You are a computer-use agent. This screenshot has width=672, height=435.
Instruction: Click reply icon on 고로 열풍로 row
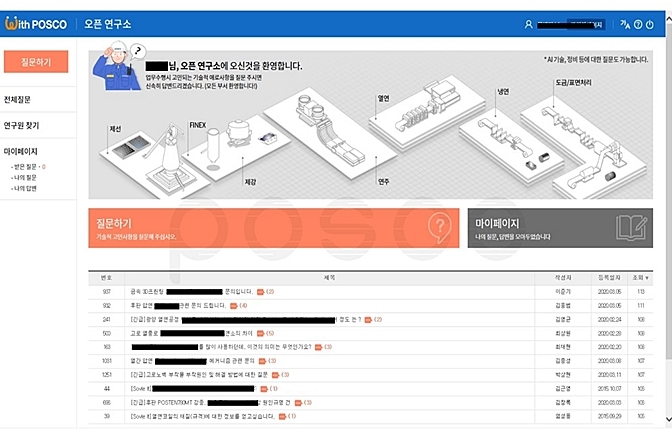click(x=260, y=333)
